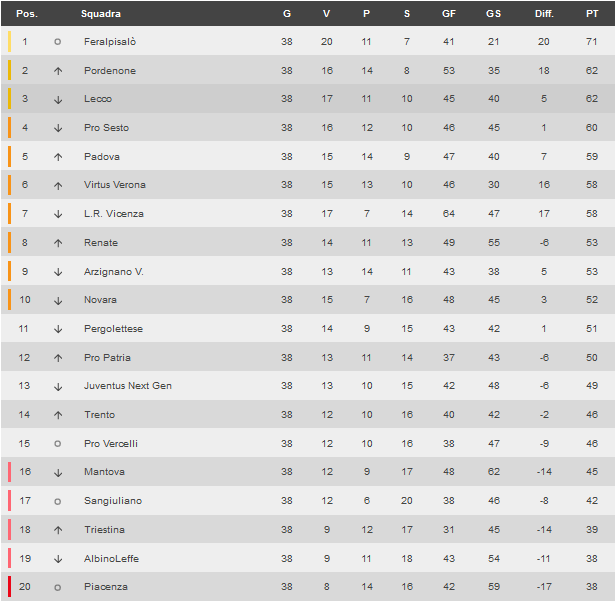The image size is (615, 603).
Task: Click the down arrow icon beside Lecco
Action: point(58,100)
